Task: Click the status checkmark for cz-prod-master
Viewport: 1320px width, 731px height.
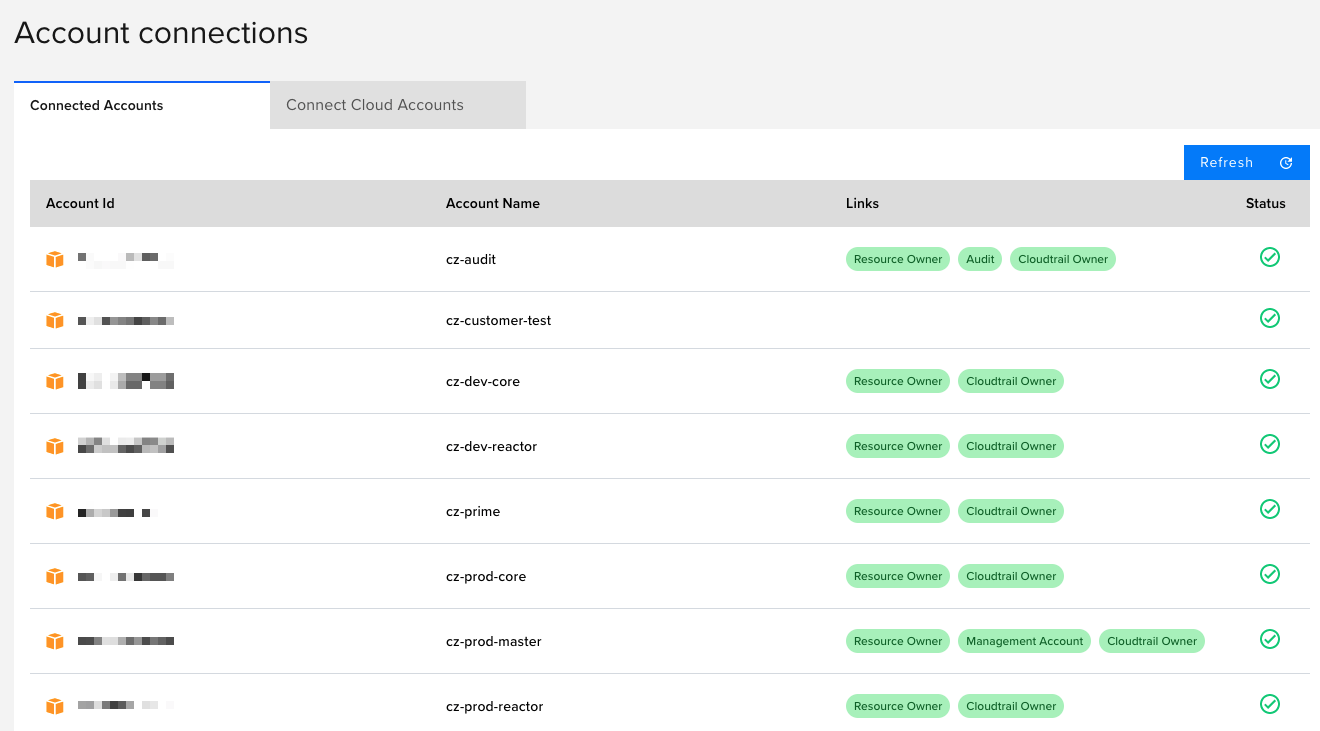Action: [x=1270, y=639]
